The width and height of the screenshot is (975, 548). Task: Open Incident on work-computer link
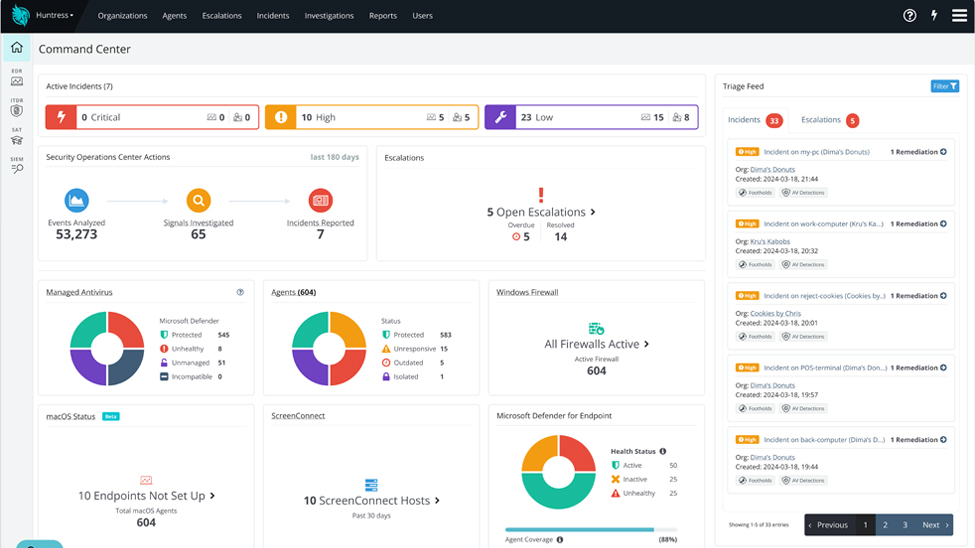[823, 224]
